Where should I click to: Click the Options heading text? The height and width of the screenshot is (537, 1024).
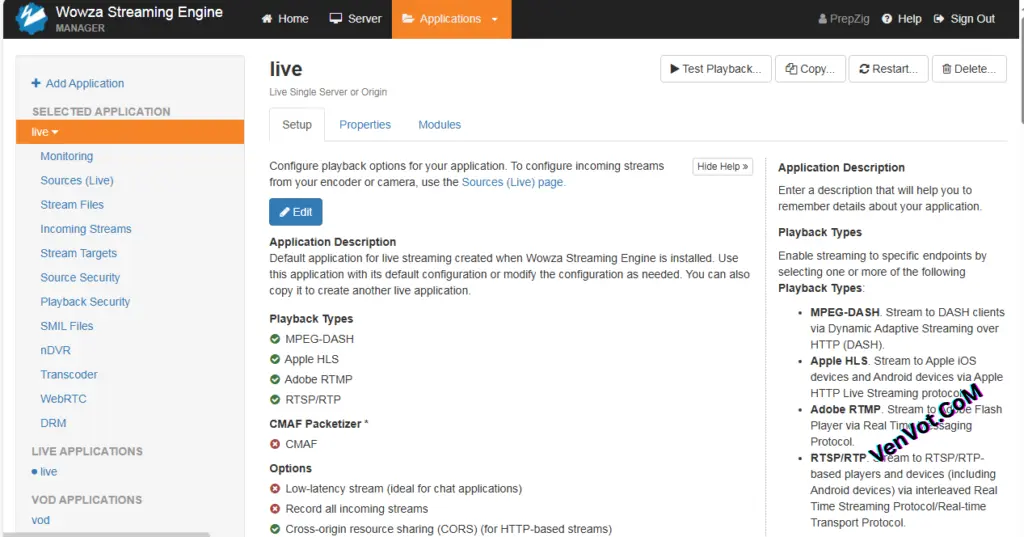click(x=291, y=468)
